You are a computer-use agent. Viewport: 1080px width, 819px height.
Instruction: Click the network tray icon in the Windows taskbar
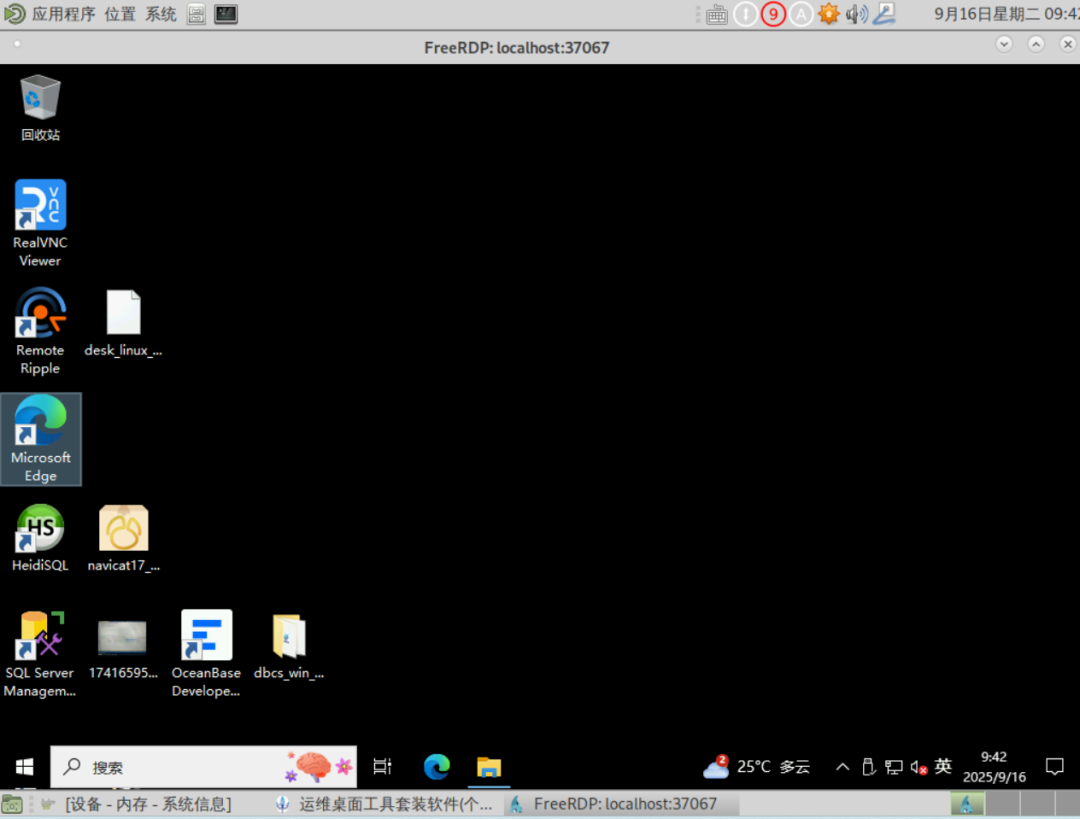pos(893,767)
